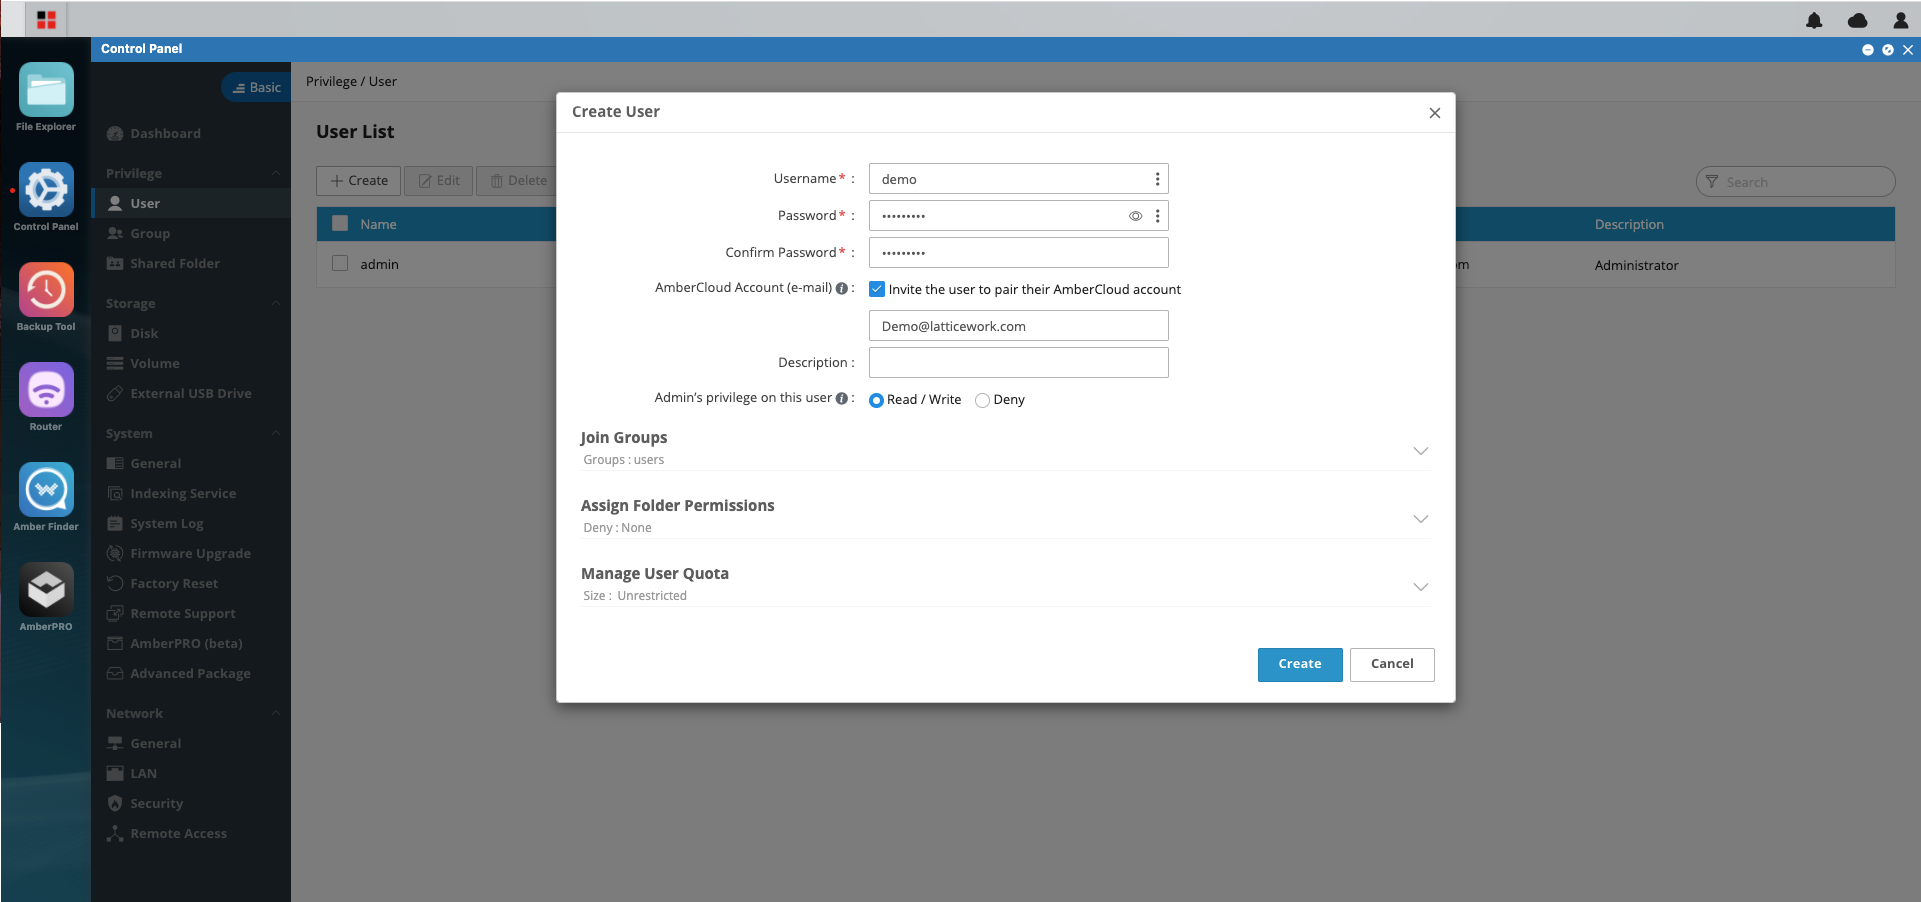
Task: Click the filter icon in the Search box
Action: (1712, 182)
